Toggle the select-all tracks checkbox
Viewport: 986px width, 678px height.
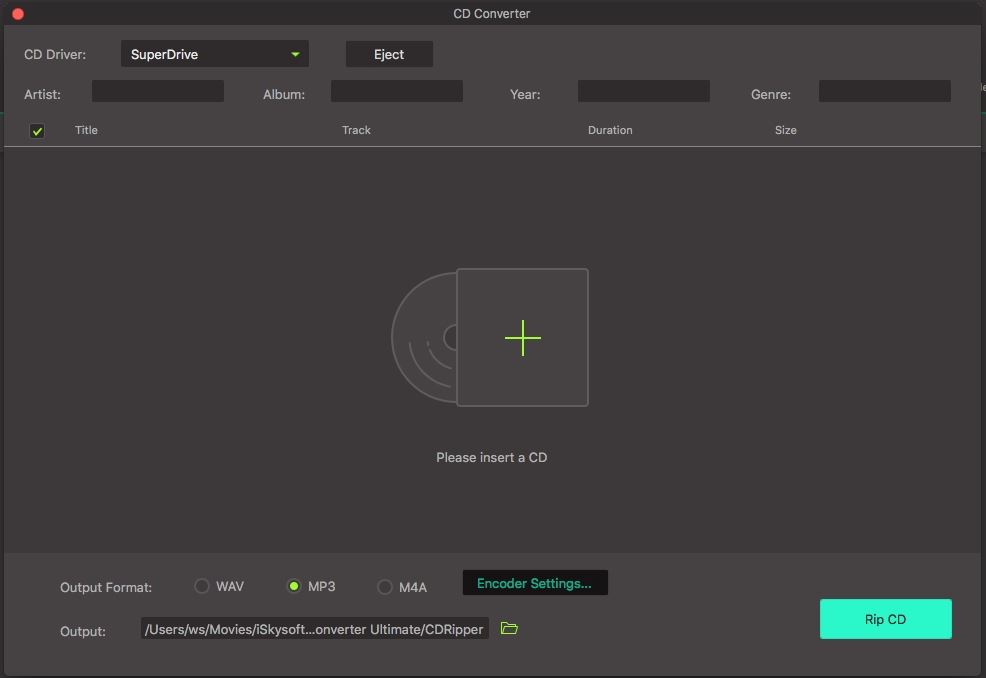pos(37,131)
